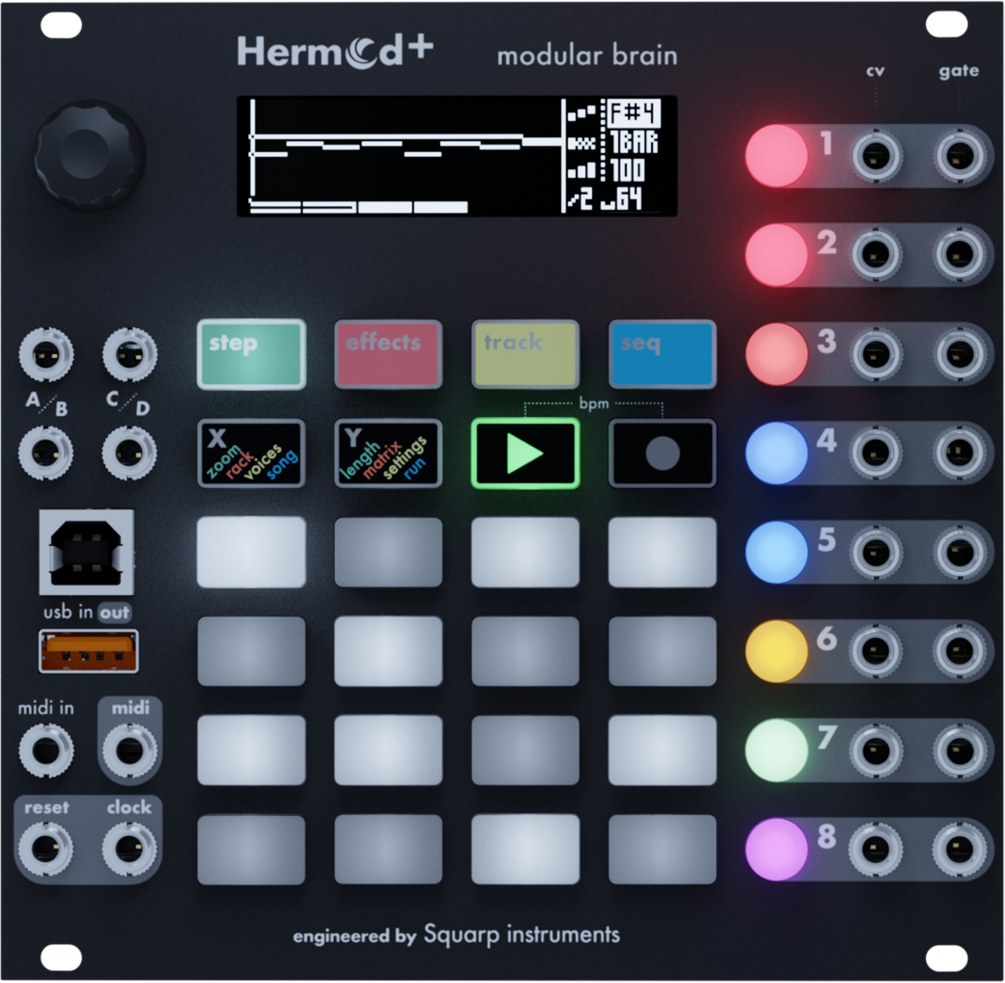Select track 1 red button

(776, 156)
